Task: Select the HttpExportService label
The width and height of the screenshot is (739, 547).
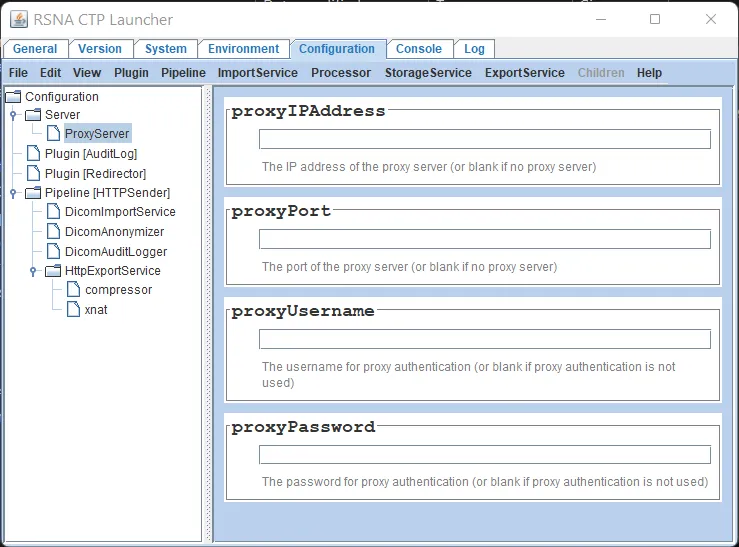Action: tap(113, 271)
